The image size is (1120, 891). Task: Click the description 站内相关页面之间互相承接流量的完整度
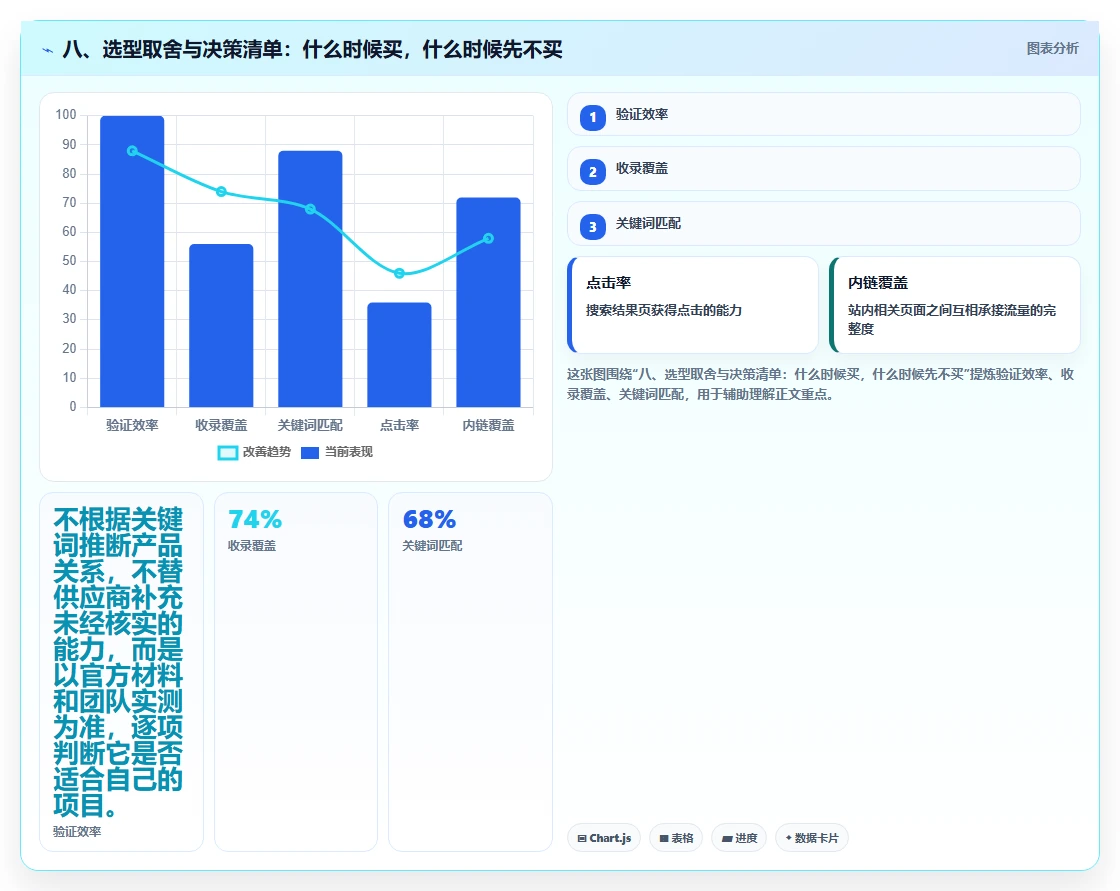point(951,319)
